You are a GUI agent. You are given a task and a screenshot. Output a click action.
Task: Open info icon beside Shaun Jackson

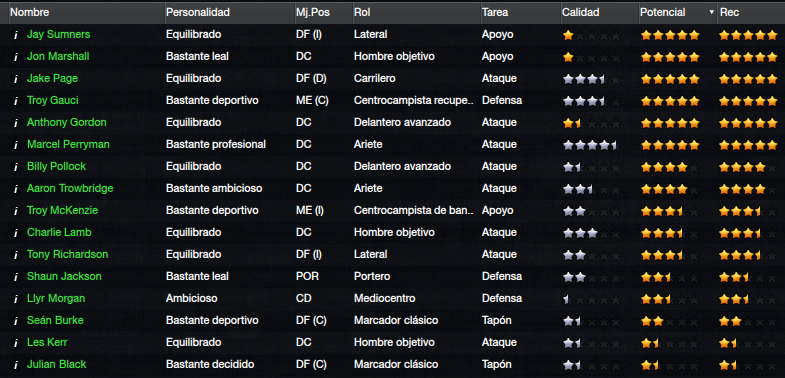point(16,277)
